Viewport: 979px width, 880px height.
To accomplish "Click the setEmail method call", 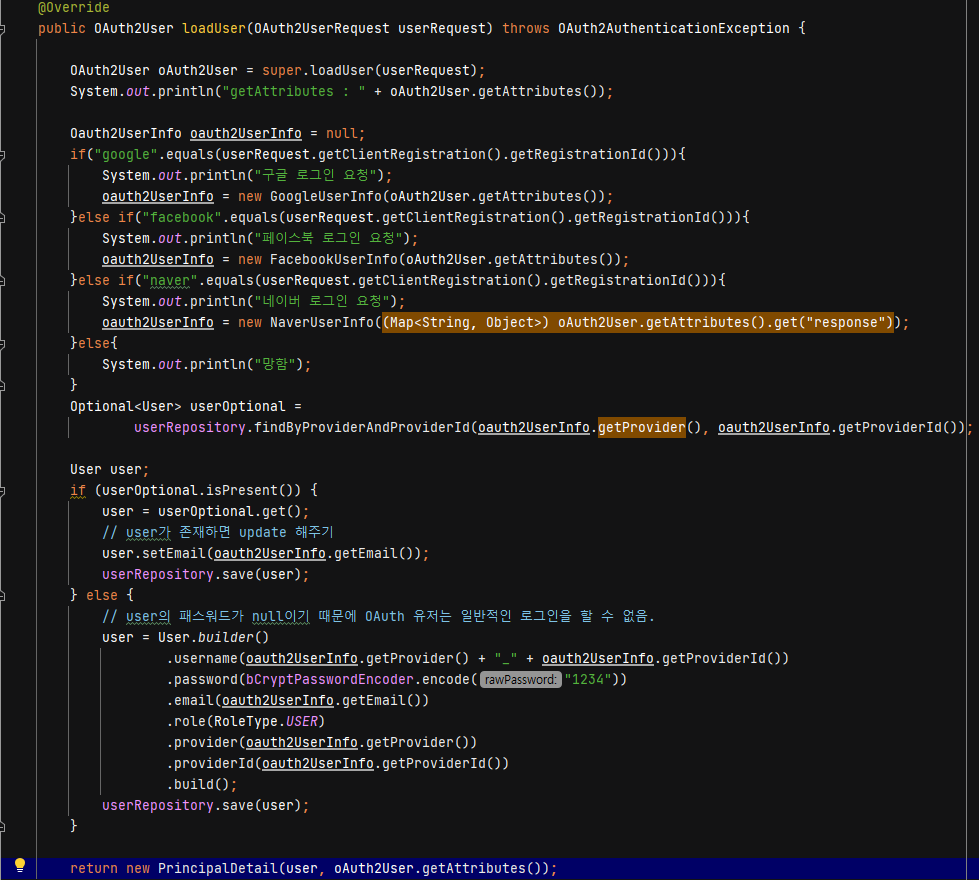I will click(174, 553).
